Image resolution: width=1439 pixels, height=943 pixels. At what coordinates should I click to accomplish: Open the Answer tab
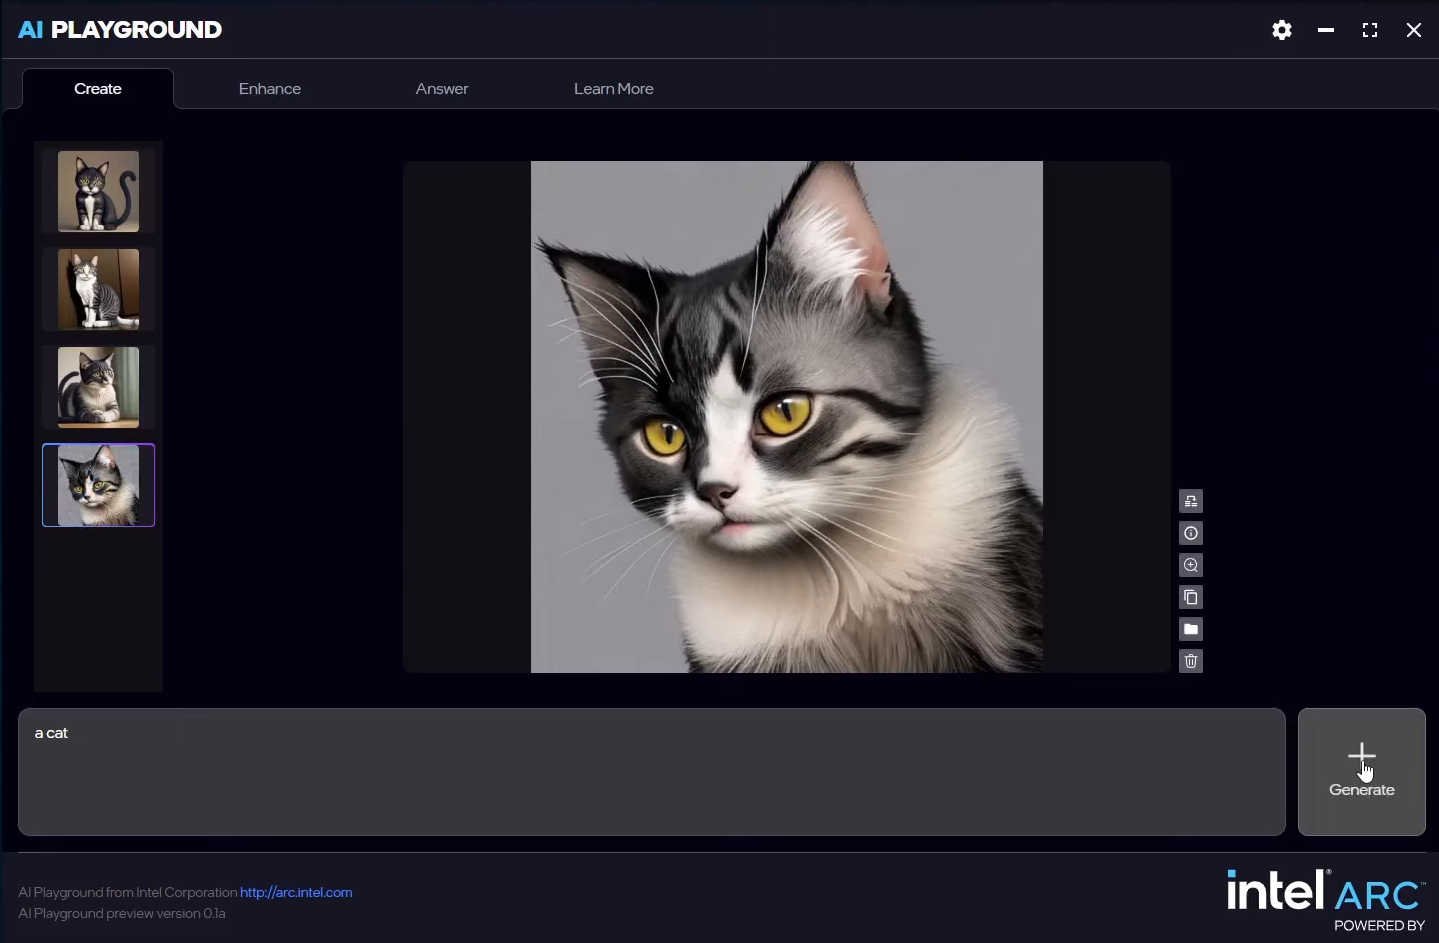(442, 88)
